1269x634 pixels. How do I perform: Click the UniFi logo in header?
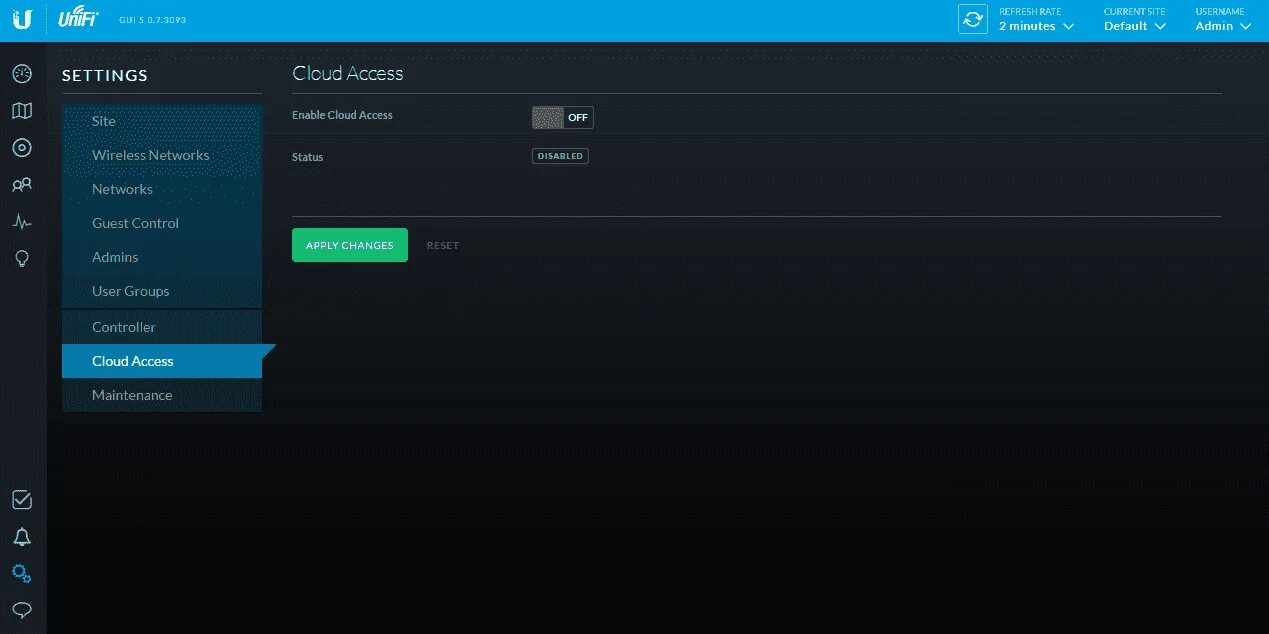pyautogui.click(x=78, y=19)
